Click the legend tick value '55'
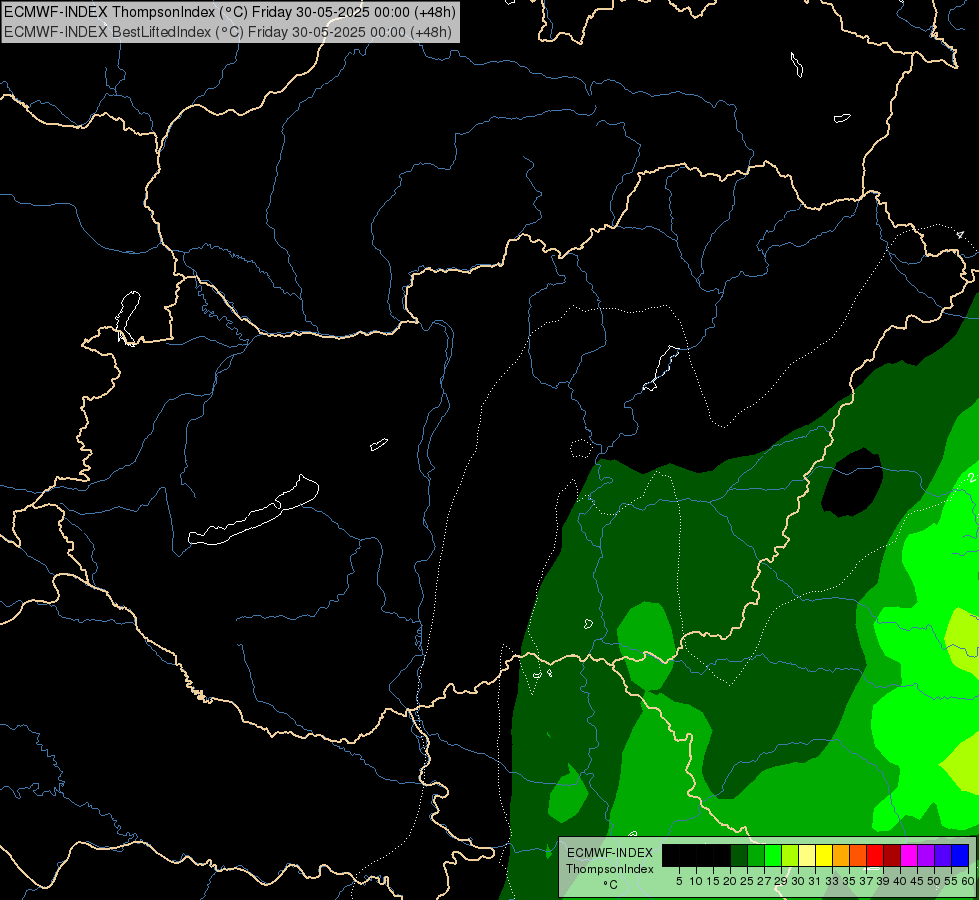This screenshot has width=979, height=900. [x=951, y=881]
